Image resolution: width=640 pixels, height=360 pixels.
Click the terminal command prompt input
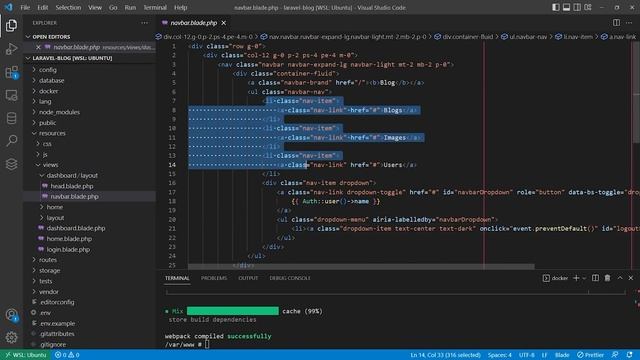point(207,344)
